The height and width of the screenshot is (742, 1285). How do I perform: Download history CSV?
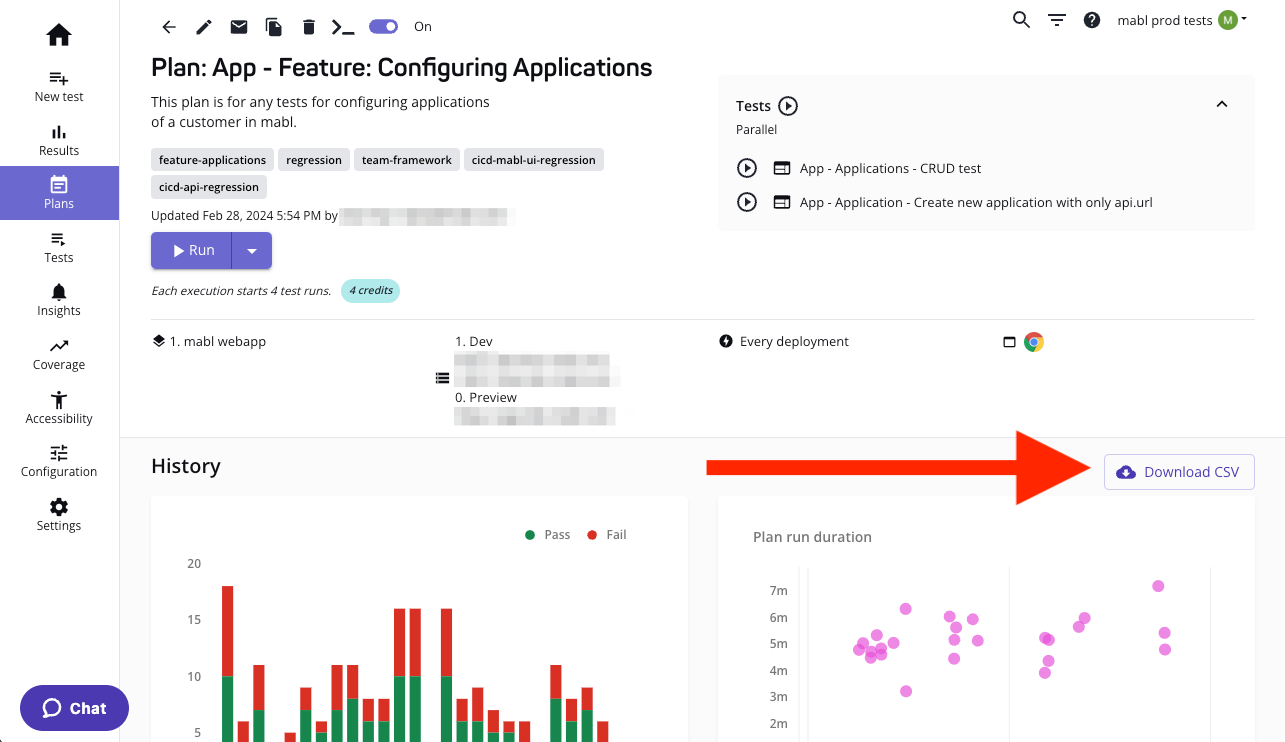coord(1179,472)
